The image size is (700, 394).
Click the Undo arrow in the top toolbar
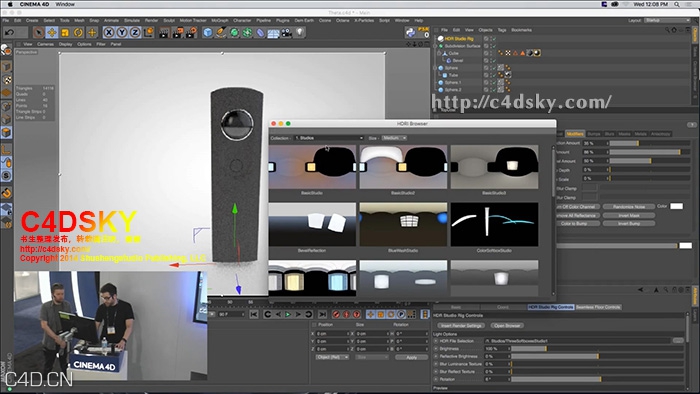coord(9,33)
